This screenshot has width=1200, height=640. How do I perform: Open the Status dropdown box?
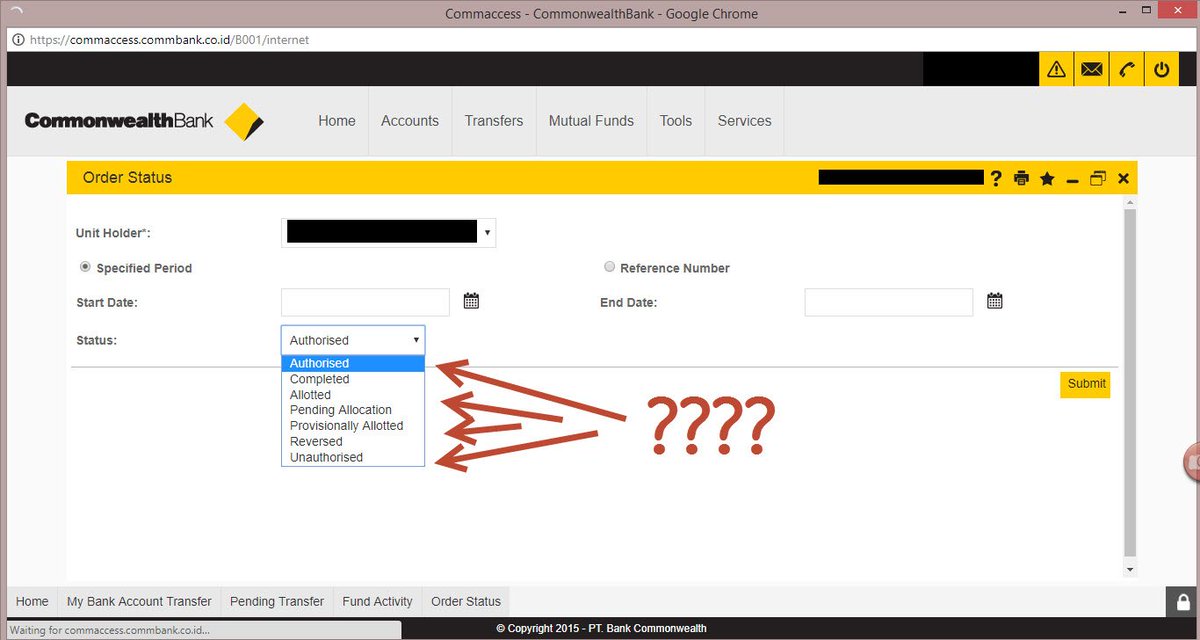point(353,340)
